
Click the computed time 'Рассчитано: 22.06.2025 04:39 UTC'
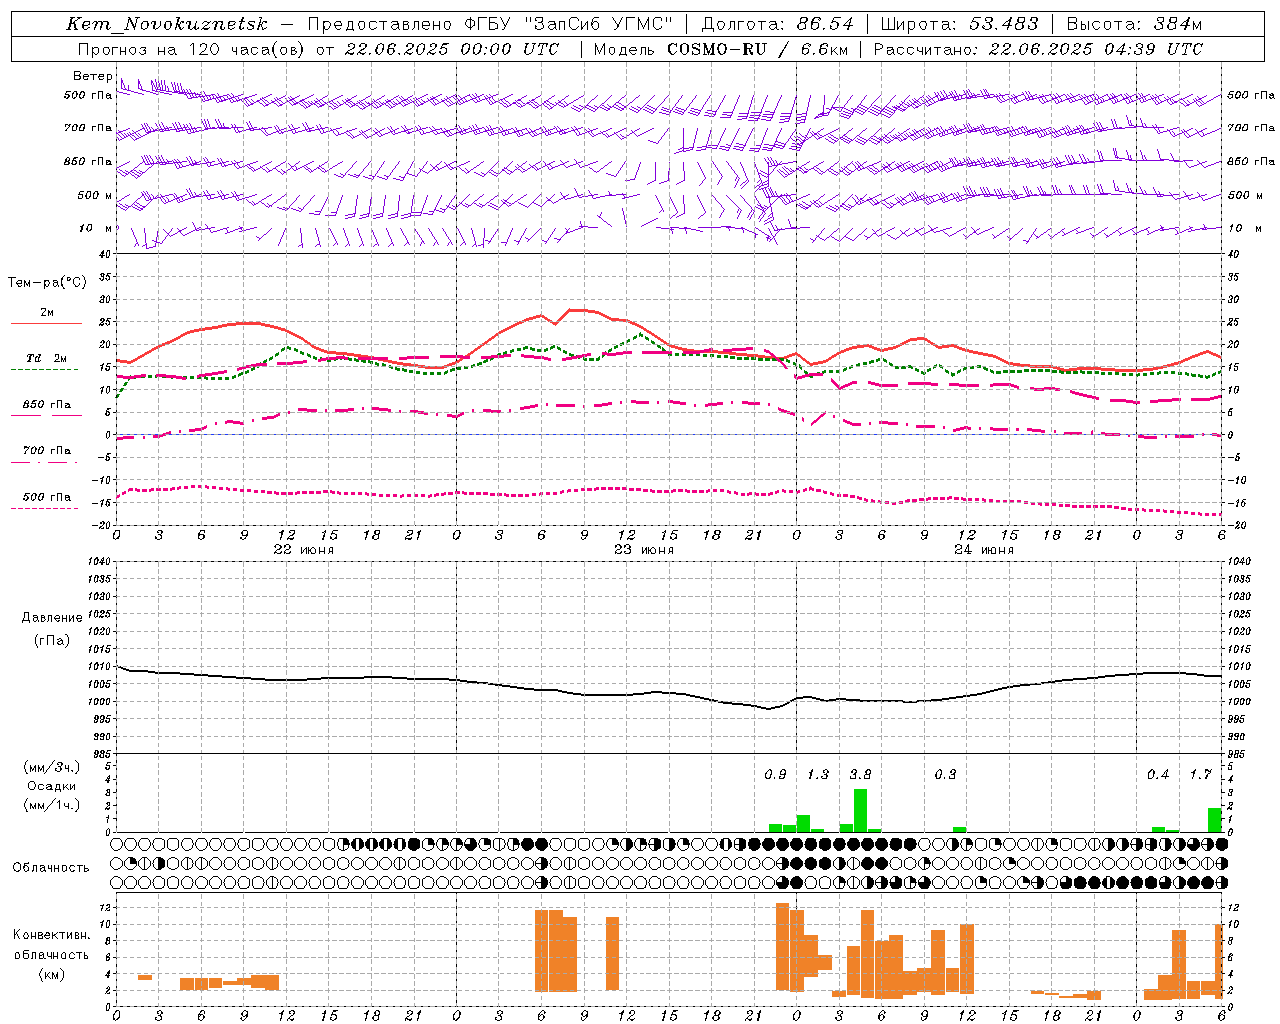[1038, 49]
